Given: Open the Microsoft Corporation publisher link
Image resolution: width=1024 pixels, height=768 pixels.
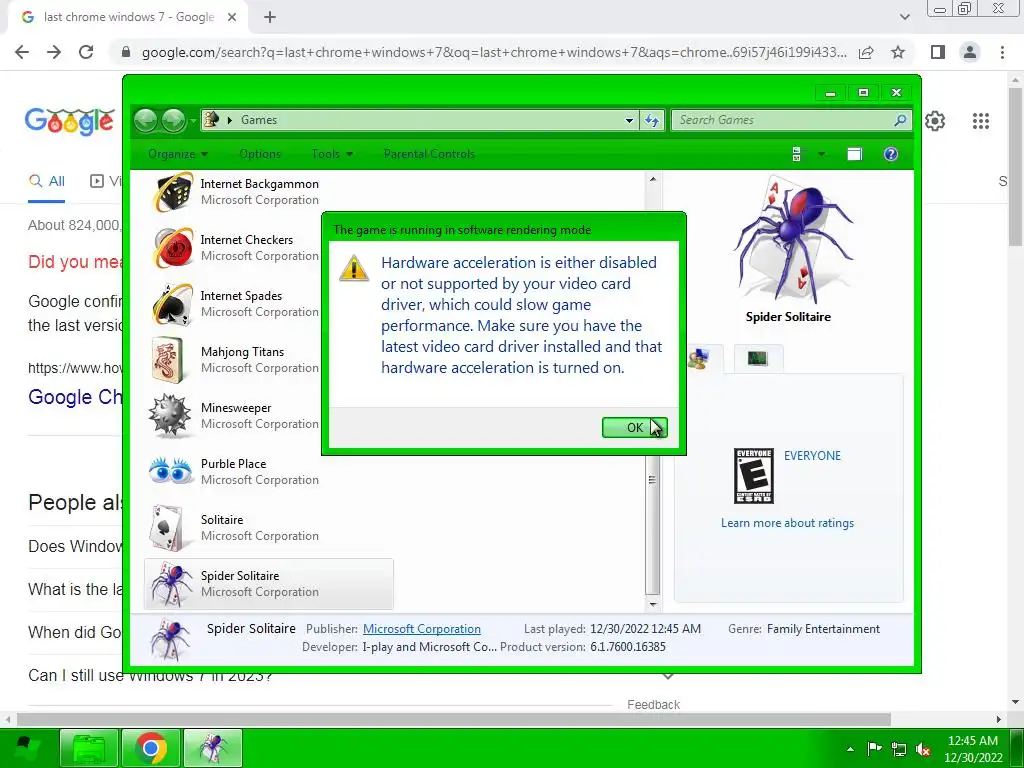Looking at the screenshot, I should point(422,629).
